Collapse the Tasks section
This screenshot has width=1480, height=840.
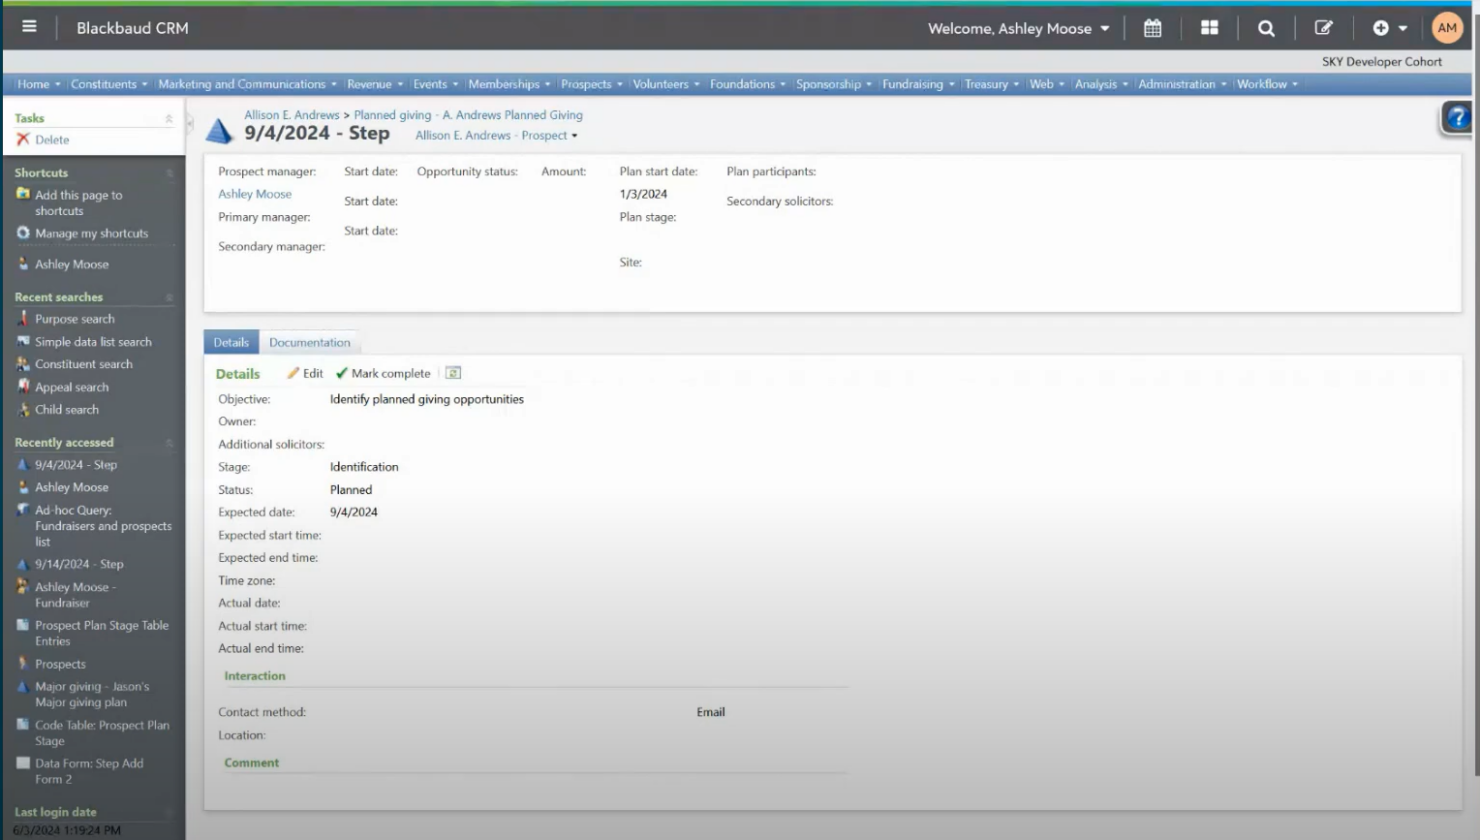169,118
